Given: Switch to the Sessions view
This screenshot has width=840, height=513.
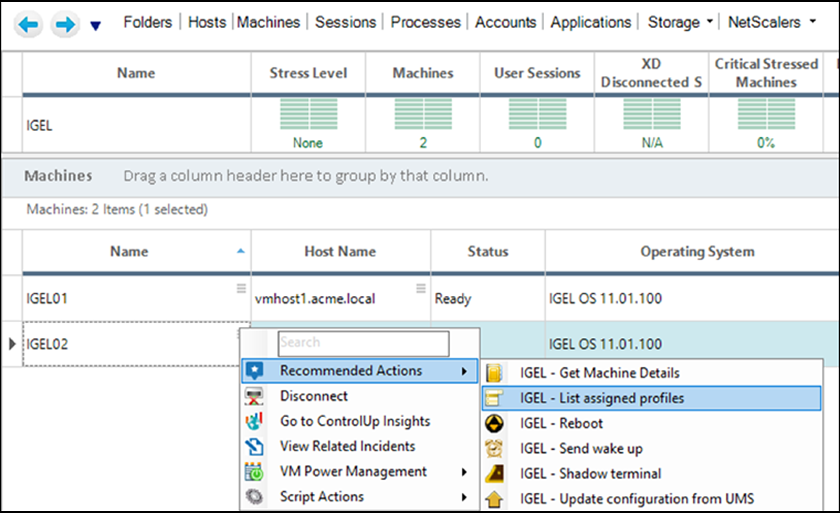Looking at the screenshot, I should (346, 22).
